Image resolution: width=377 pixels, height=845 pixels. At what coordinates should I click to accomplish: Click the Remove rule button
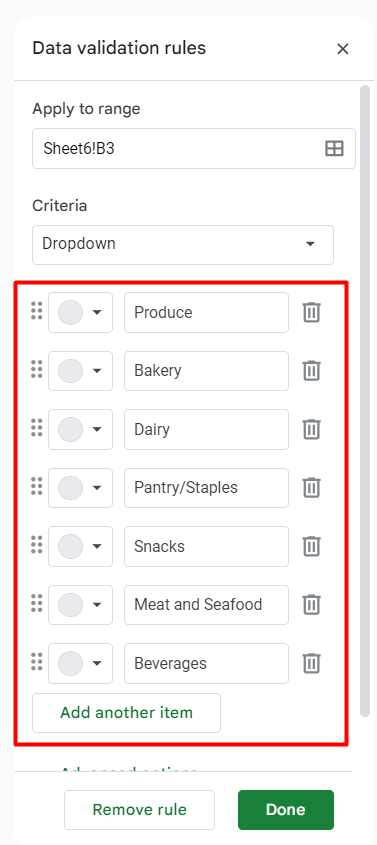[x=139, y=810]
